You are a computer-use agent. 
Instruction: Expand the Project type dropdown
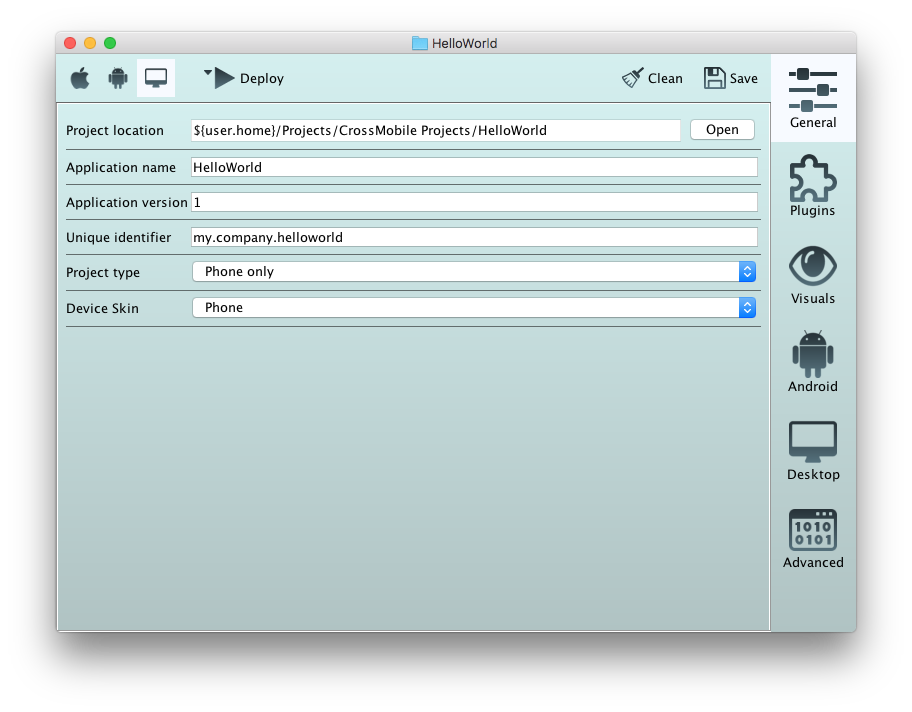click(474, 272)
